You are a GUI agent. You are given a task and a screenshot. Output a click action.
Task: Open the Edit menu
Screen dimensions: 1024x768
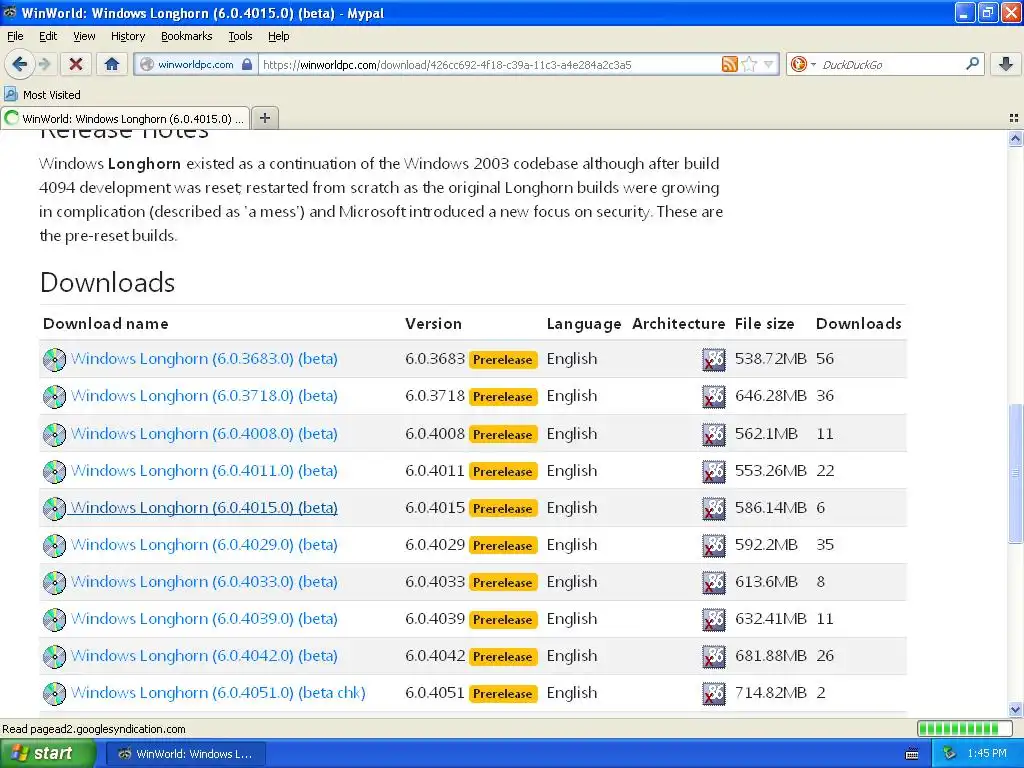coord(48,37)
